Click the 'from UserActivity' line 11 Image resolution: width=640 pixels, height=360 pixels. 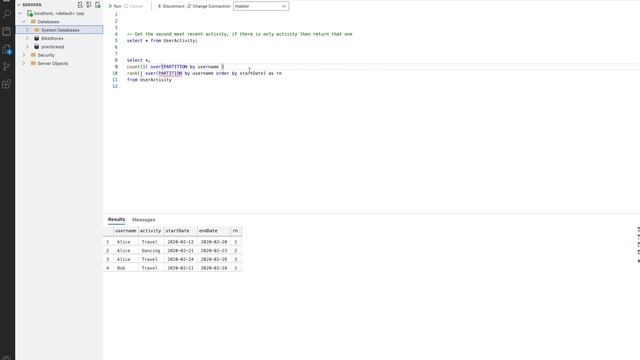coord(149,80)
